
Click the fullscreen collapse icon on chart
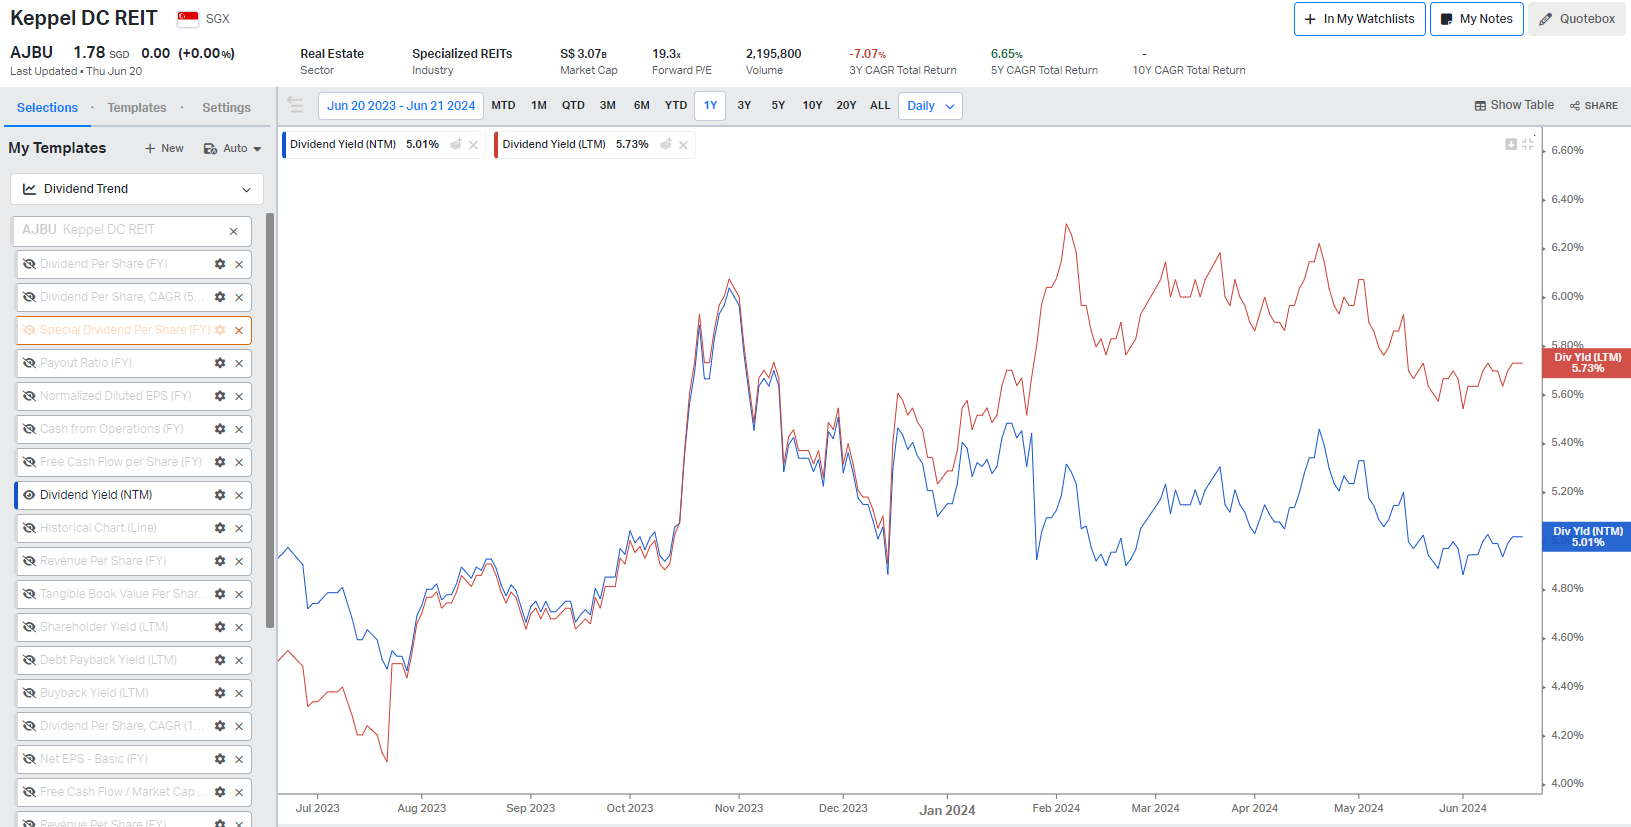click(x=1528, y=144)
